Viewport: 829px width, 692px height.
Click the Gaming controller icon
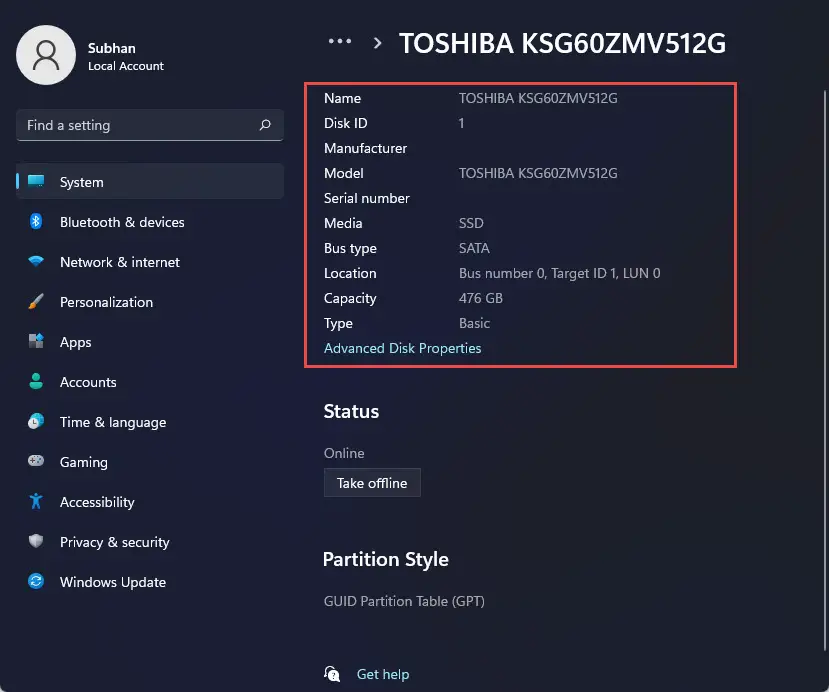click(x=36, y=461)
